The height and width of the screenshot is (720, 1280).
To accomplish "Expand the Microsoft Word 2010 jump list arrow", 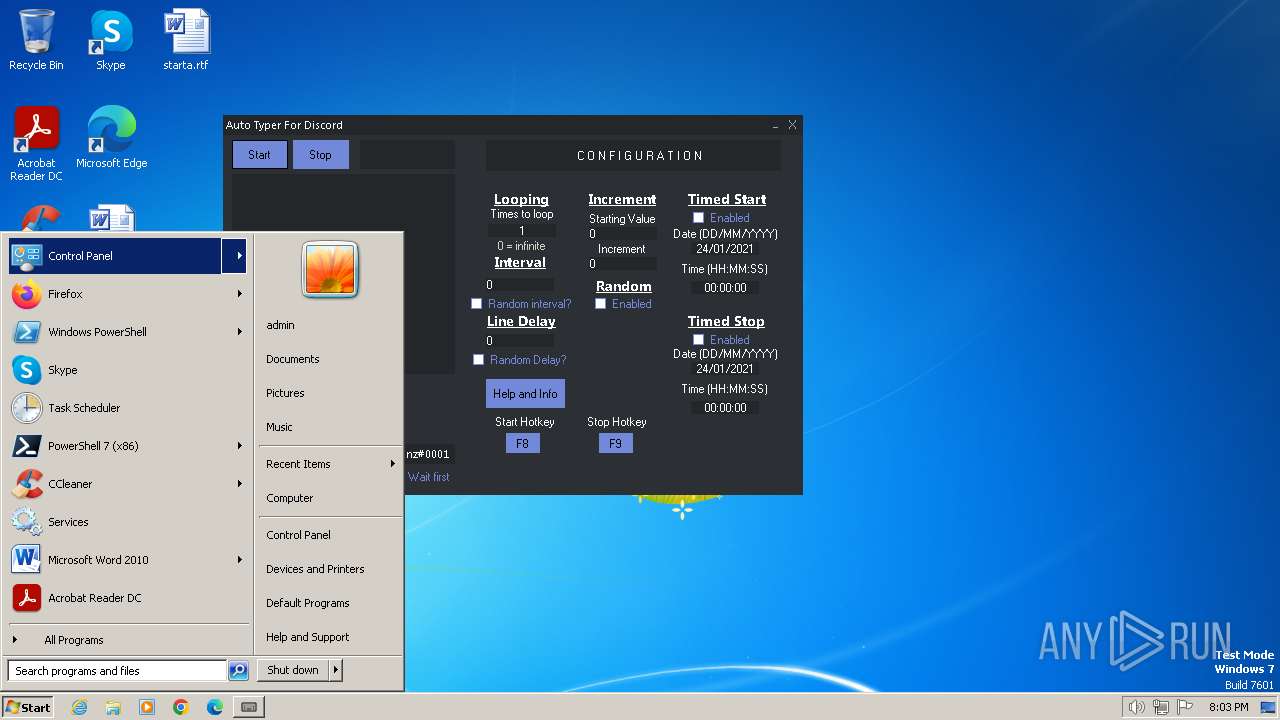I will (x=239, y=560).
